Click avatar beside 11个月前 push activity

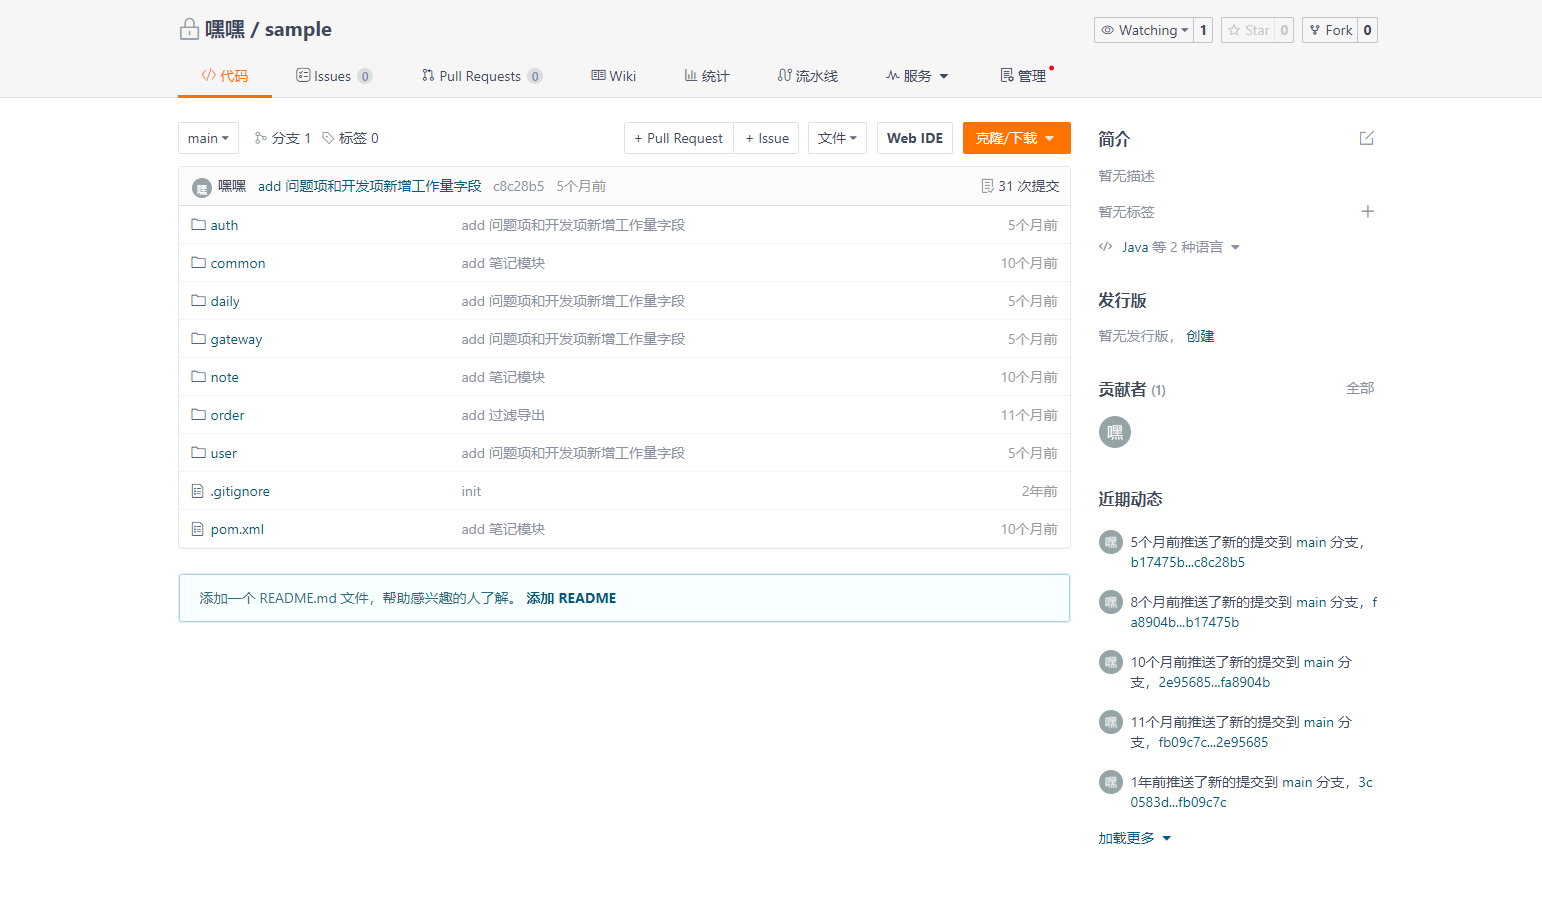1110,722
